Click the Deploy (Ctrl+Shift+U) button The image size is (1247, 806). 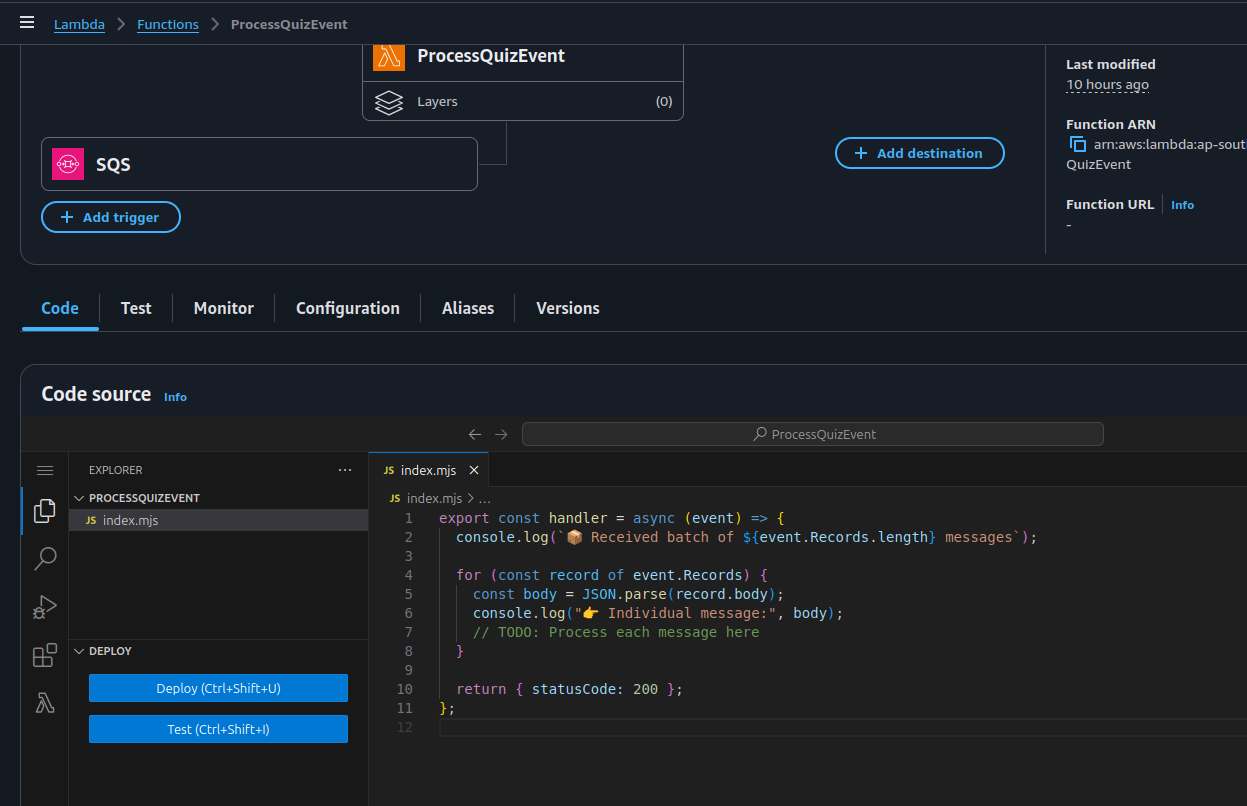(x=218, y=688)
